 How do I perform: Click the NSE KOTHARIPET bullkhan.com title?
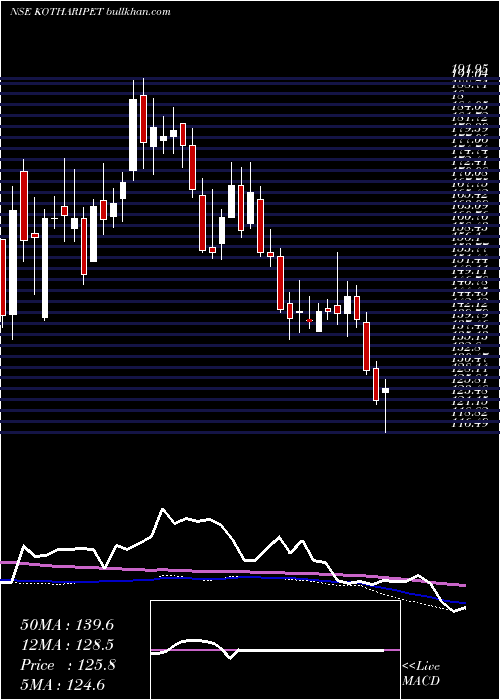90,12
